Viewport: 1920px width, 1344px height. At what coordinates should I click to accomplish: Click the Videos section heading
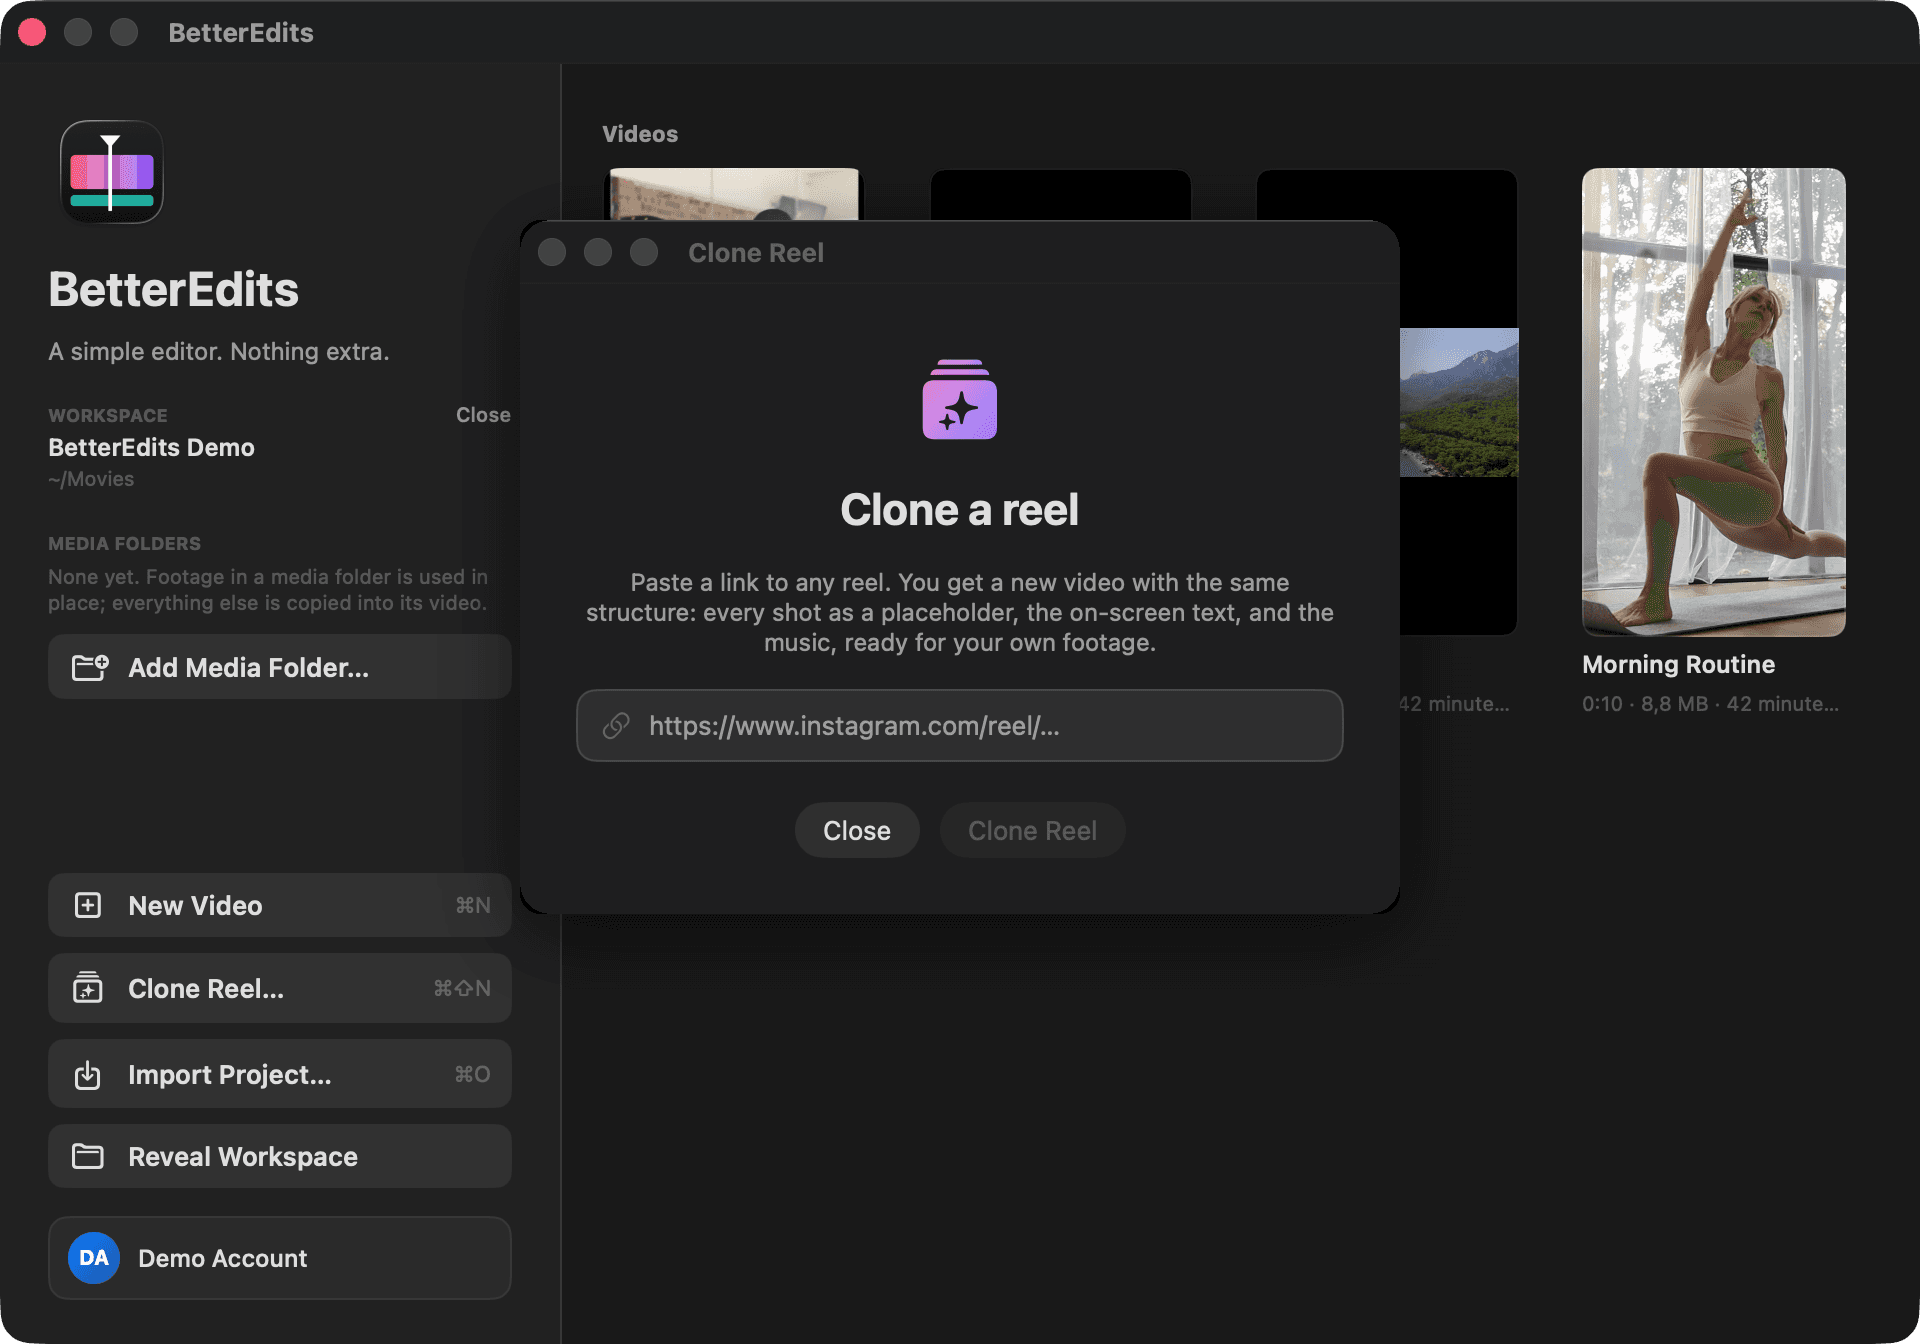[x=640, y=134]
